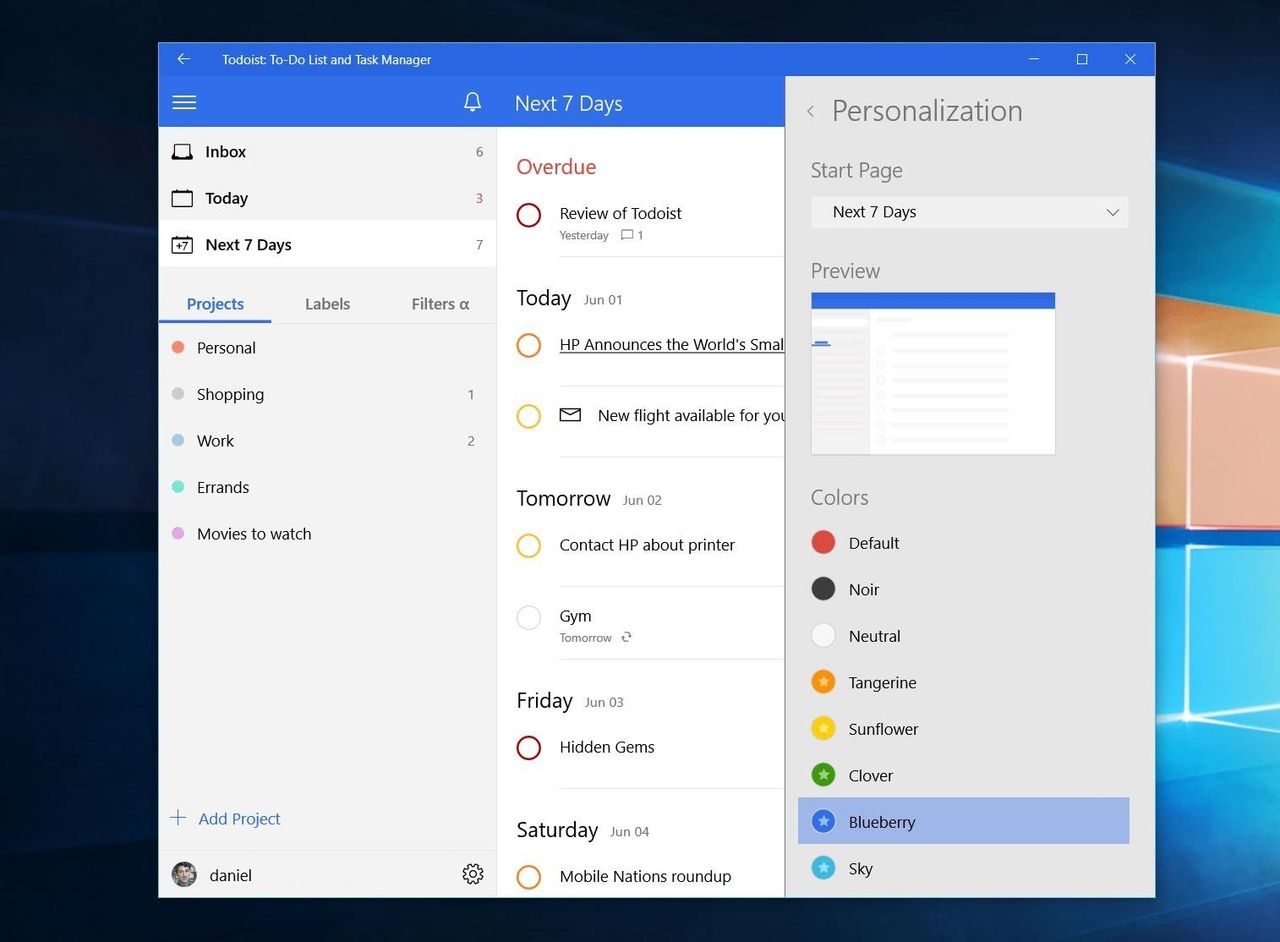Click the Gym task title
Screen dimensions: 1280x942
coord(575,616)
